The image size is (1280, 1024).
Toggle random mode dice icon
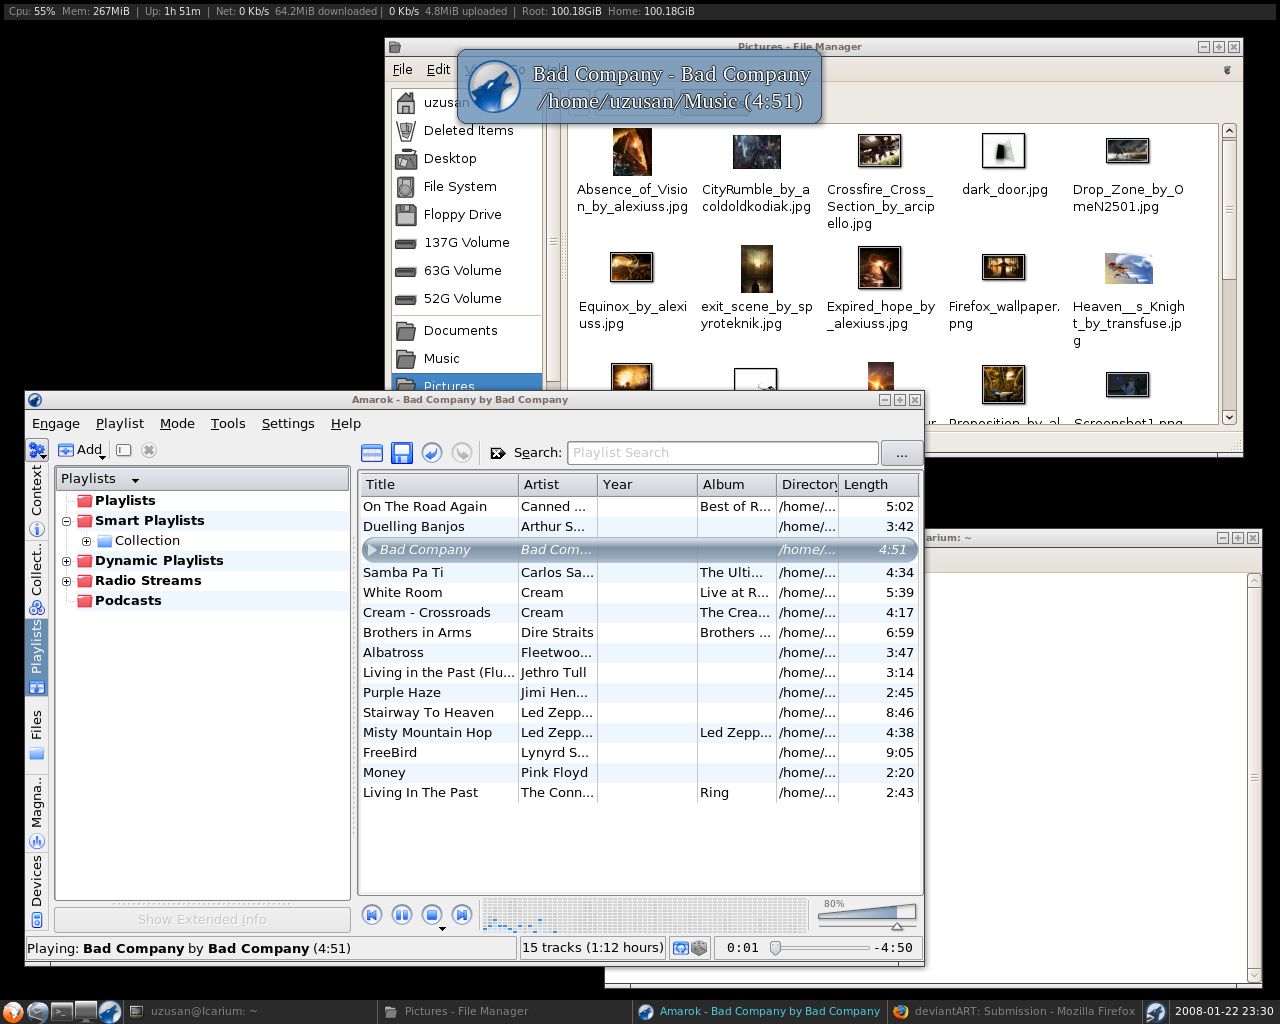699,948
